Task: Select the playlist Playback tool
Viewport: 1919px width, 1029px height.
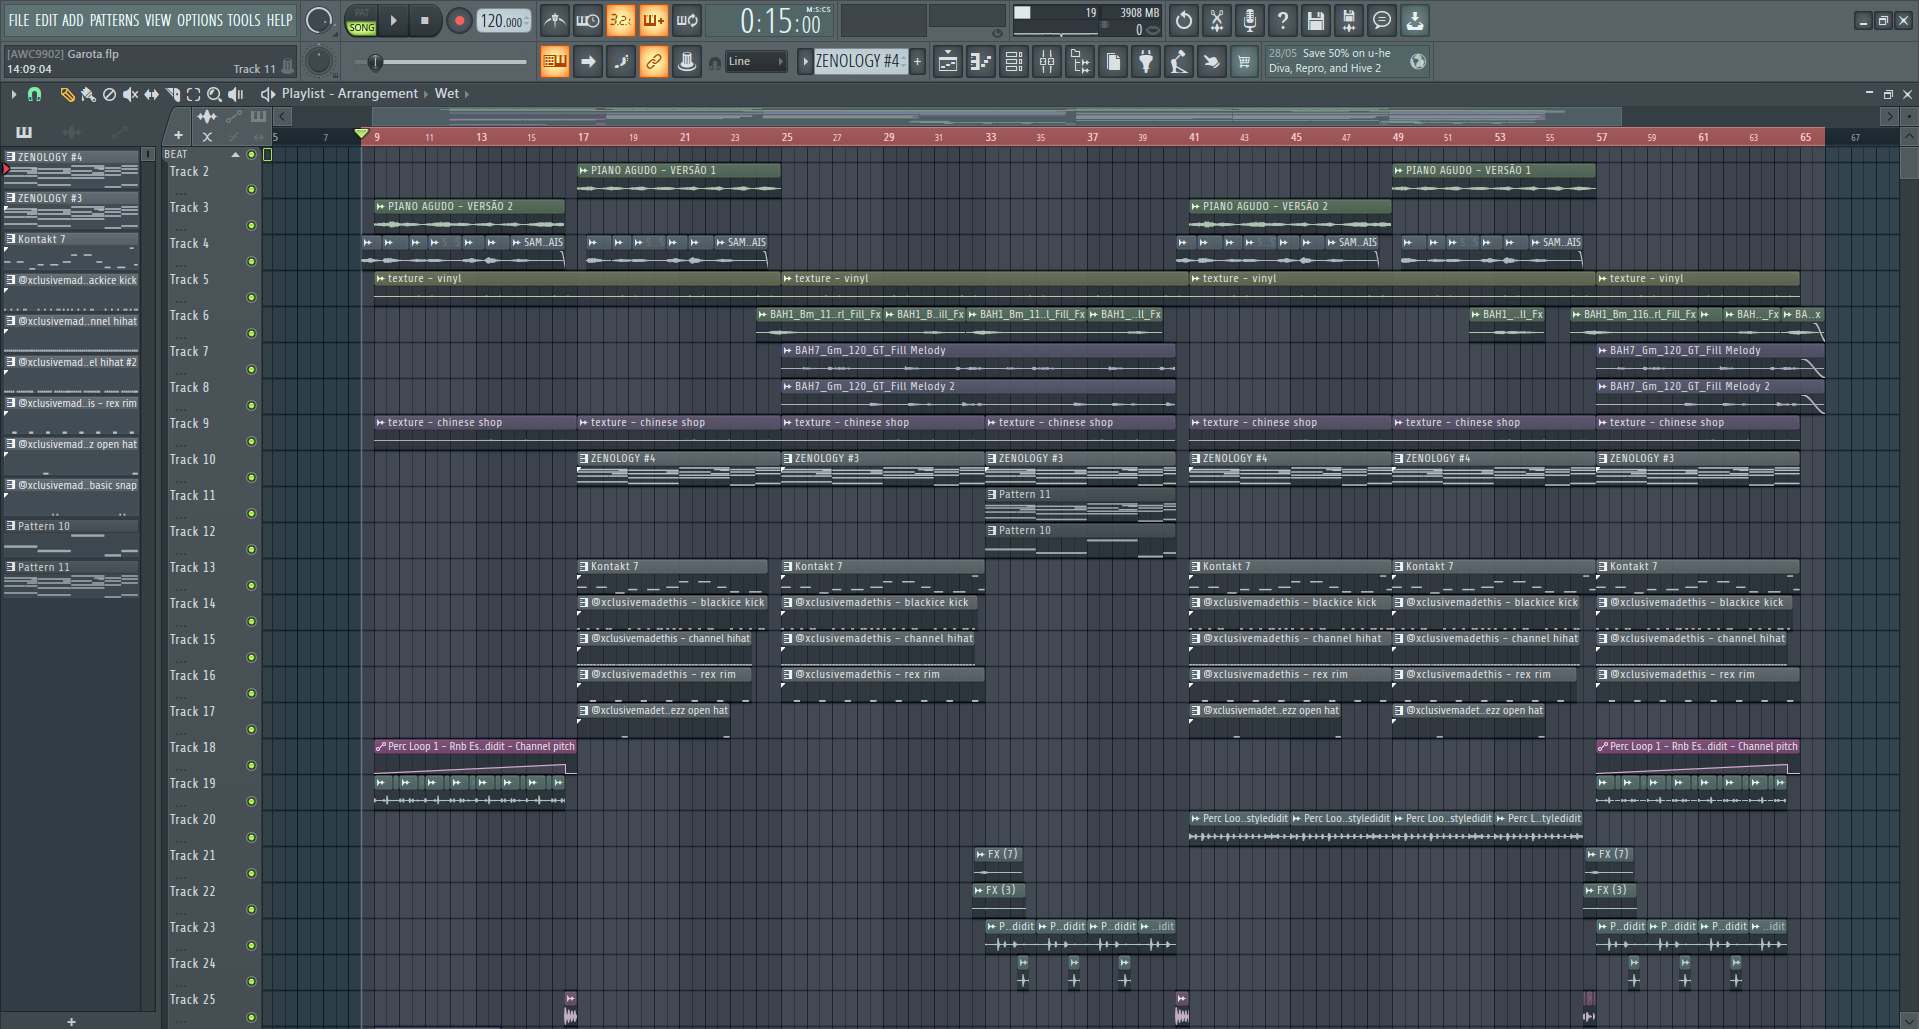Action: 236,94
